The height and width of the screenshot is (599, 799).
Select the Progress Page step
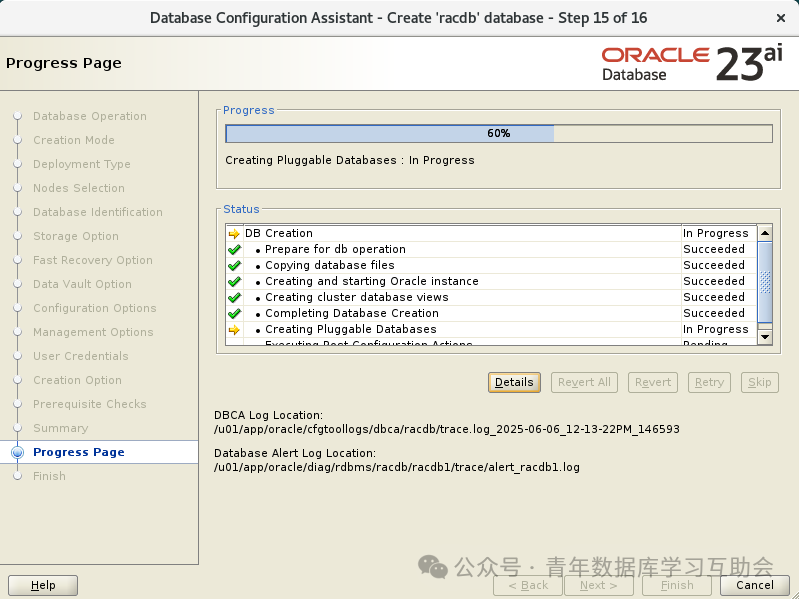point(78,452)
